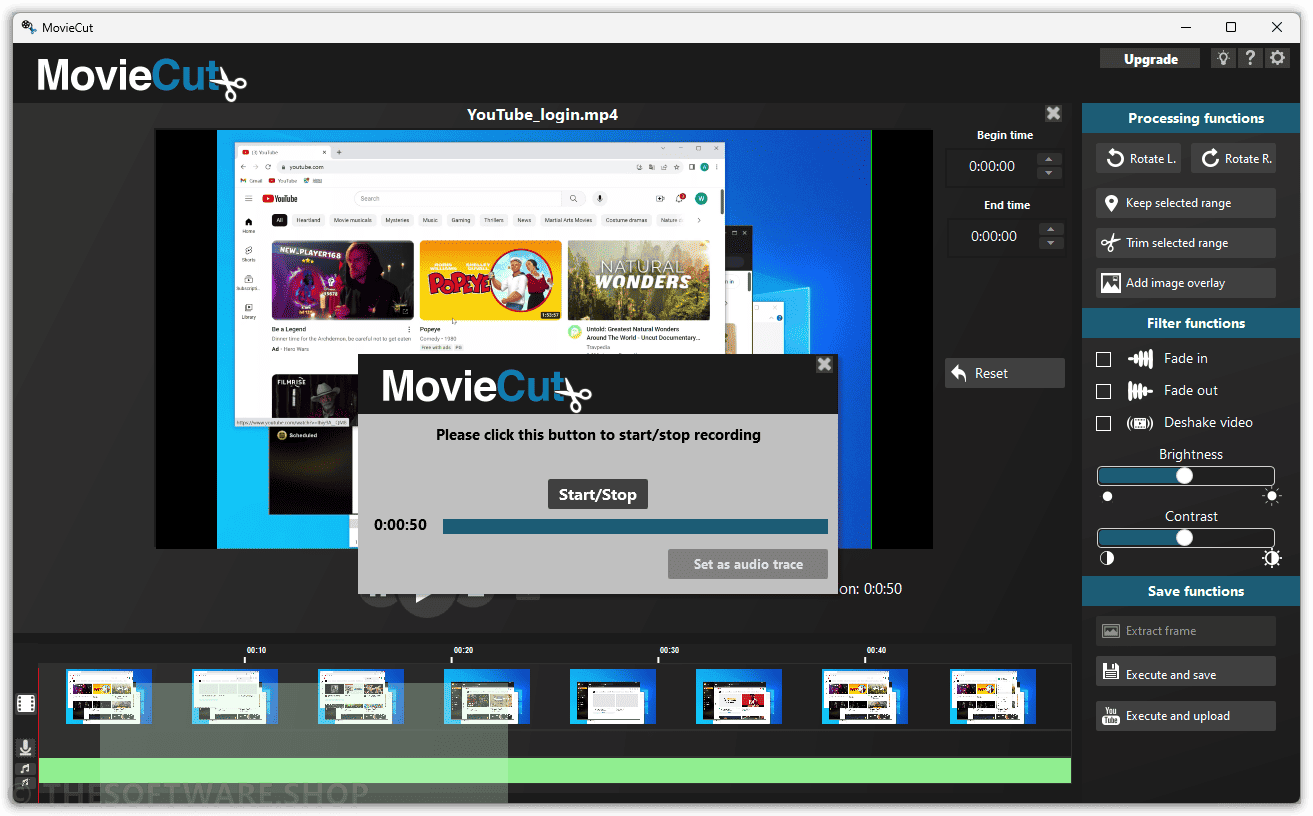Click the YouTube_login.mp4 title text
Viewport: 1313px width, 816px height.
542,114
